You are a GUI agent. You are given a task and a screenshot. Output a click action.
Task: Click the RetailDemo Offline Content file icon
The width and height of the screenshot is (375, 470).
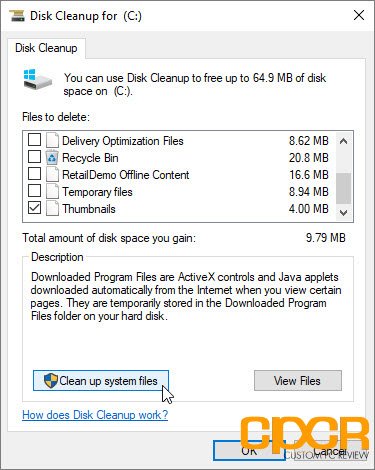click(x=52, y=174)
